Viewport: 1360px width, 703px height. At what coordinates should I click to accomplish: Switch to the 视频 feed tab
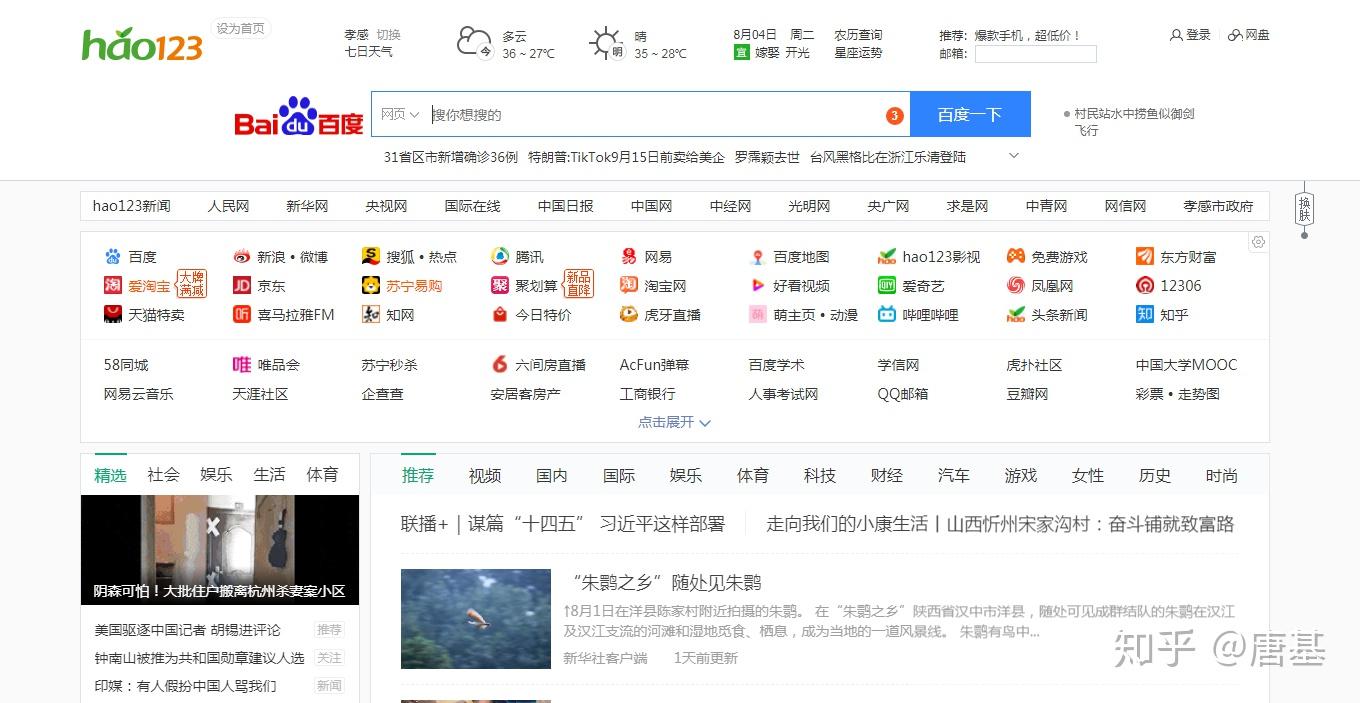pos(485,476)
